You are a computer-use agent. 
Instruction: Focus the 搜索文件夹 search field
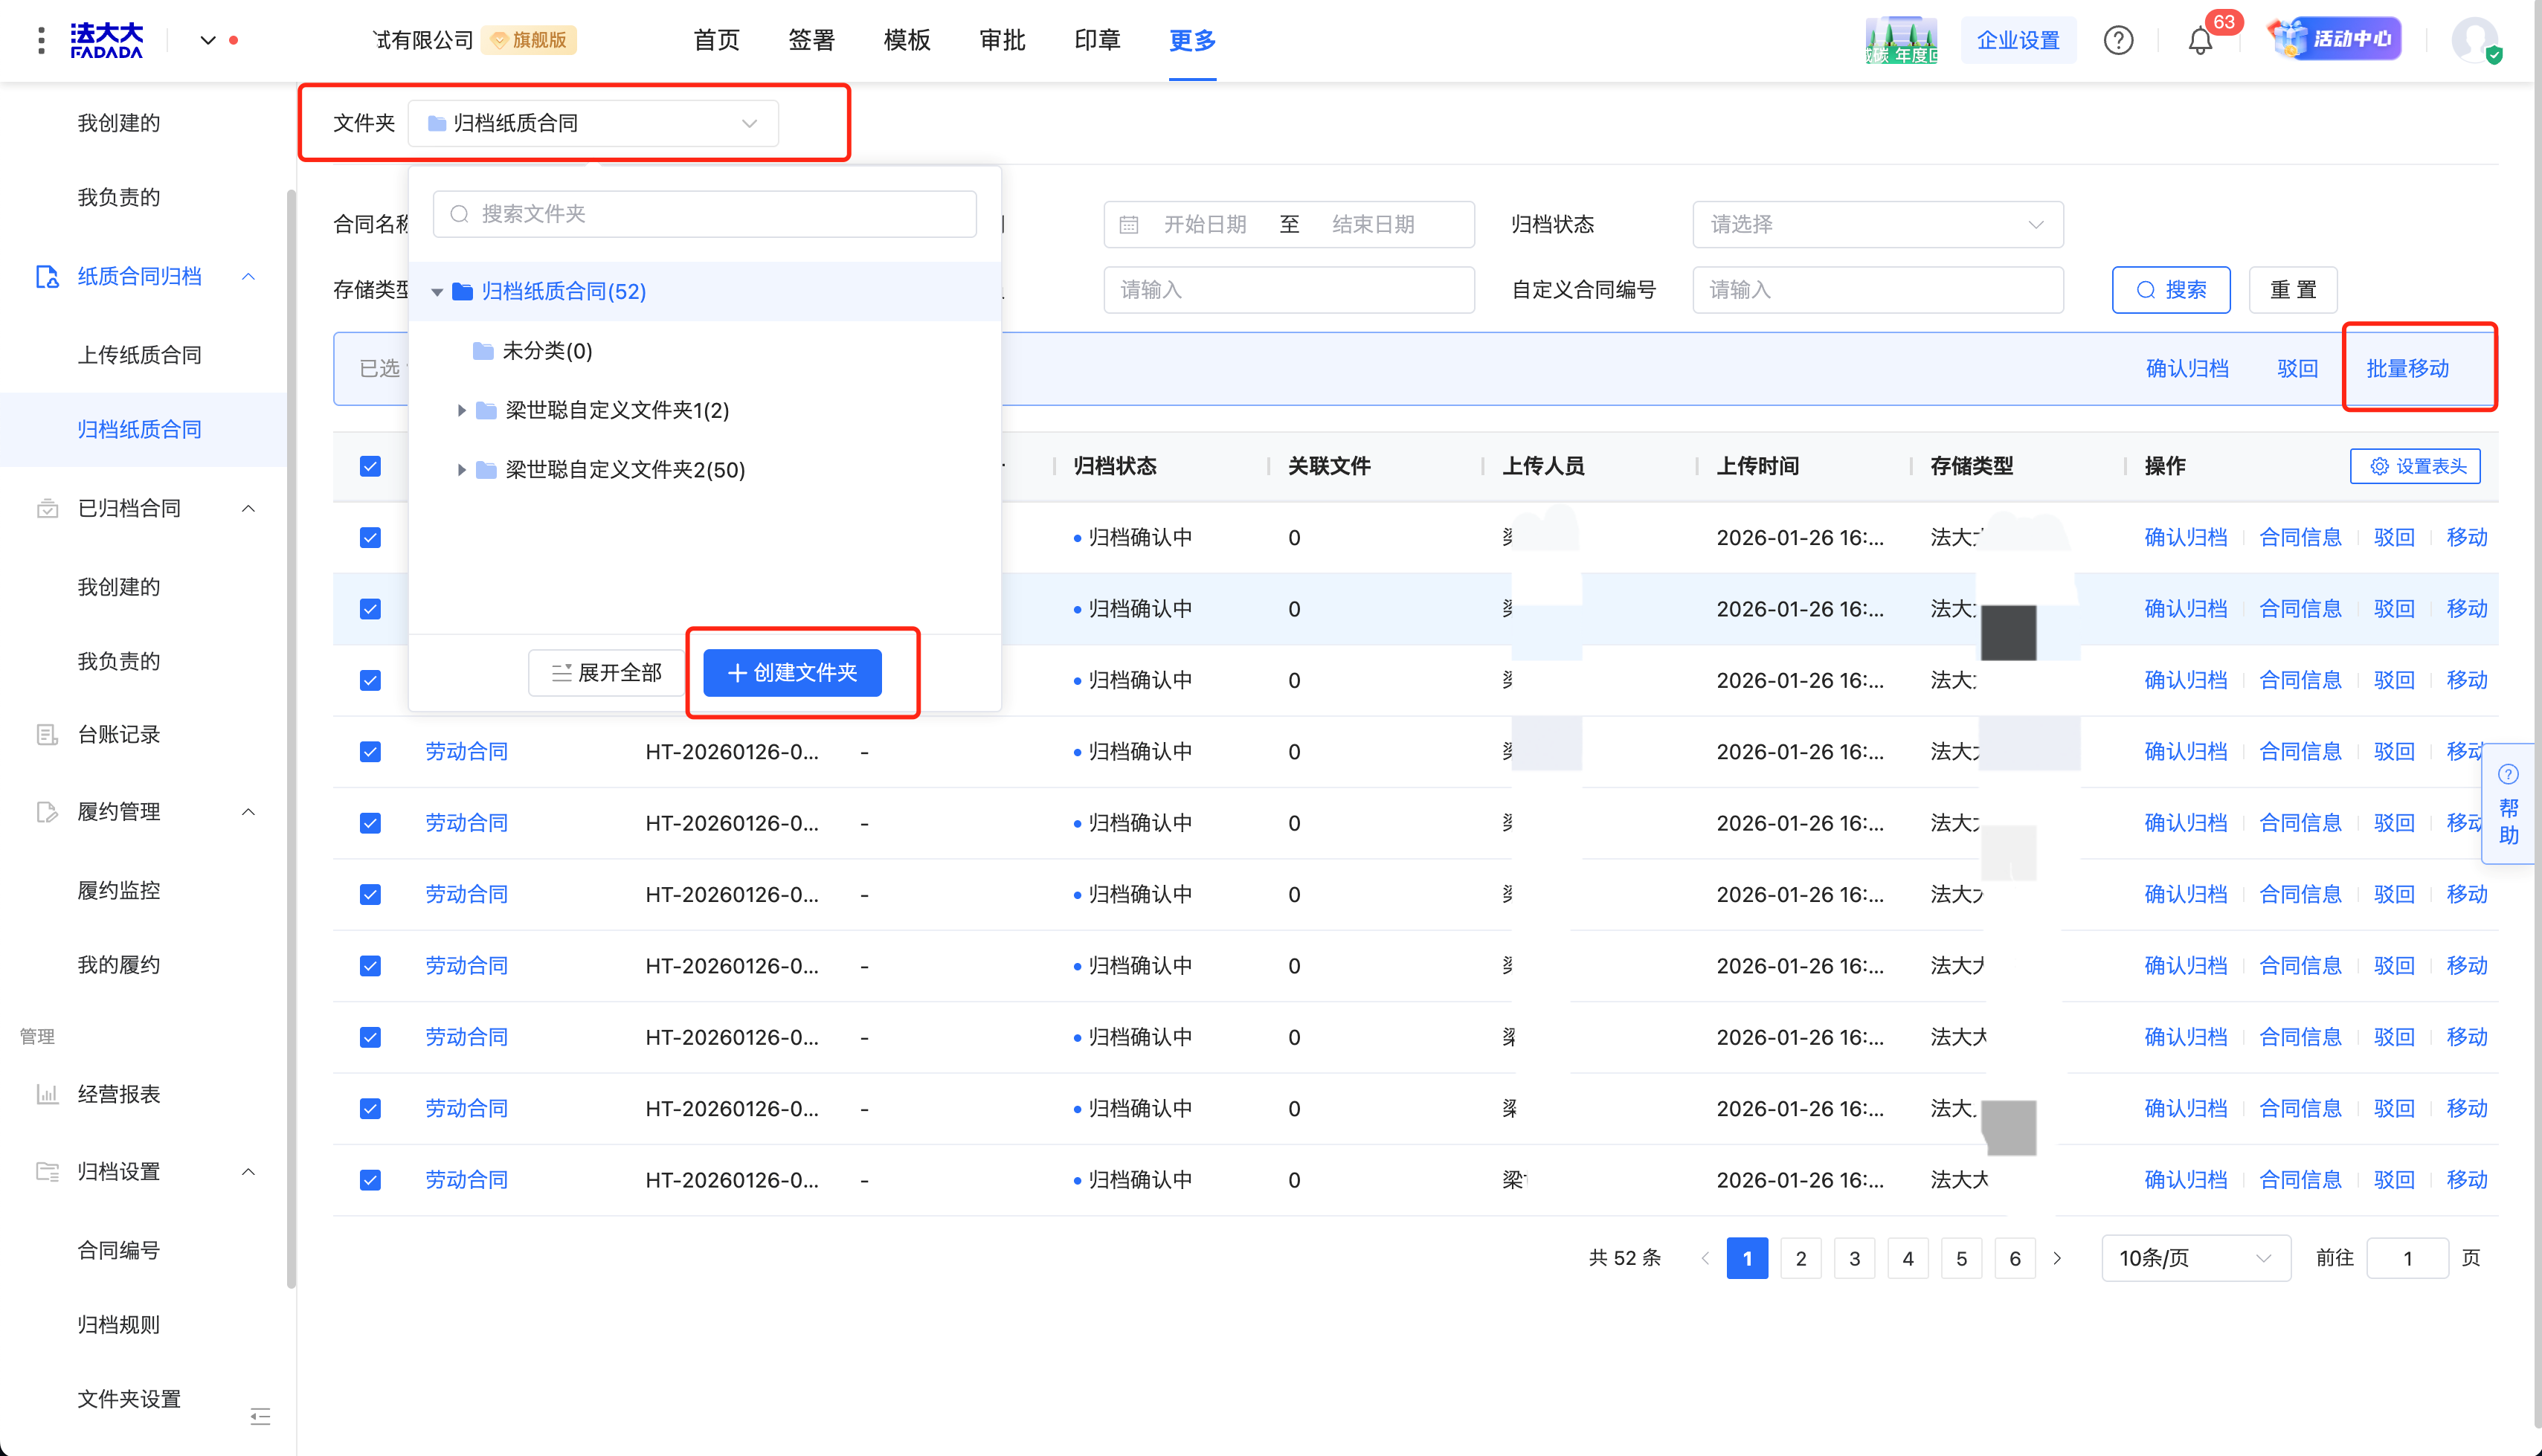click(705, 214)
